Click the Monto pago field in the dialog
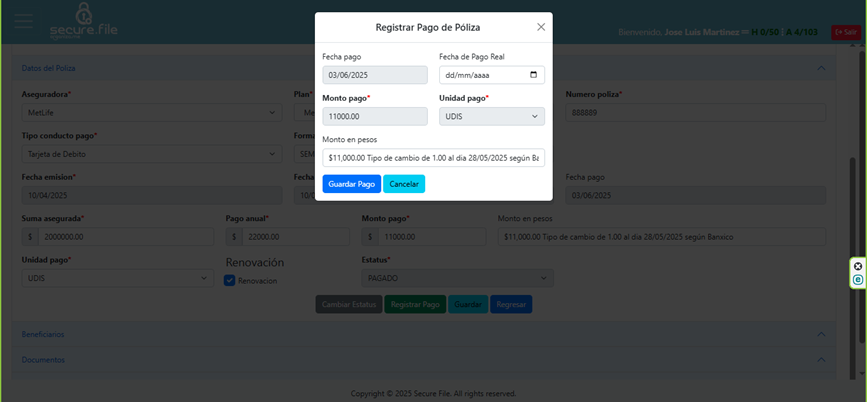The image size is (867, 402). pyautogui.click(x=374, y=116)
